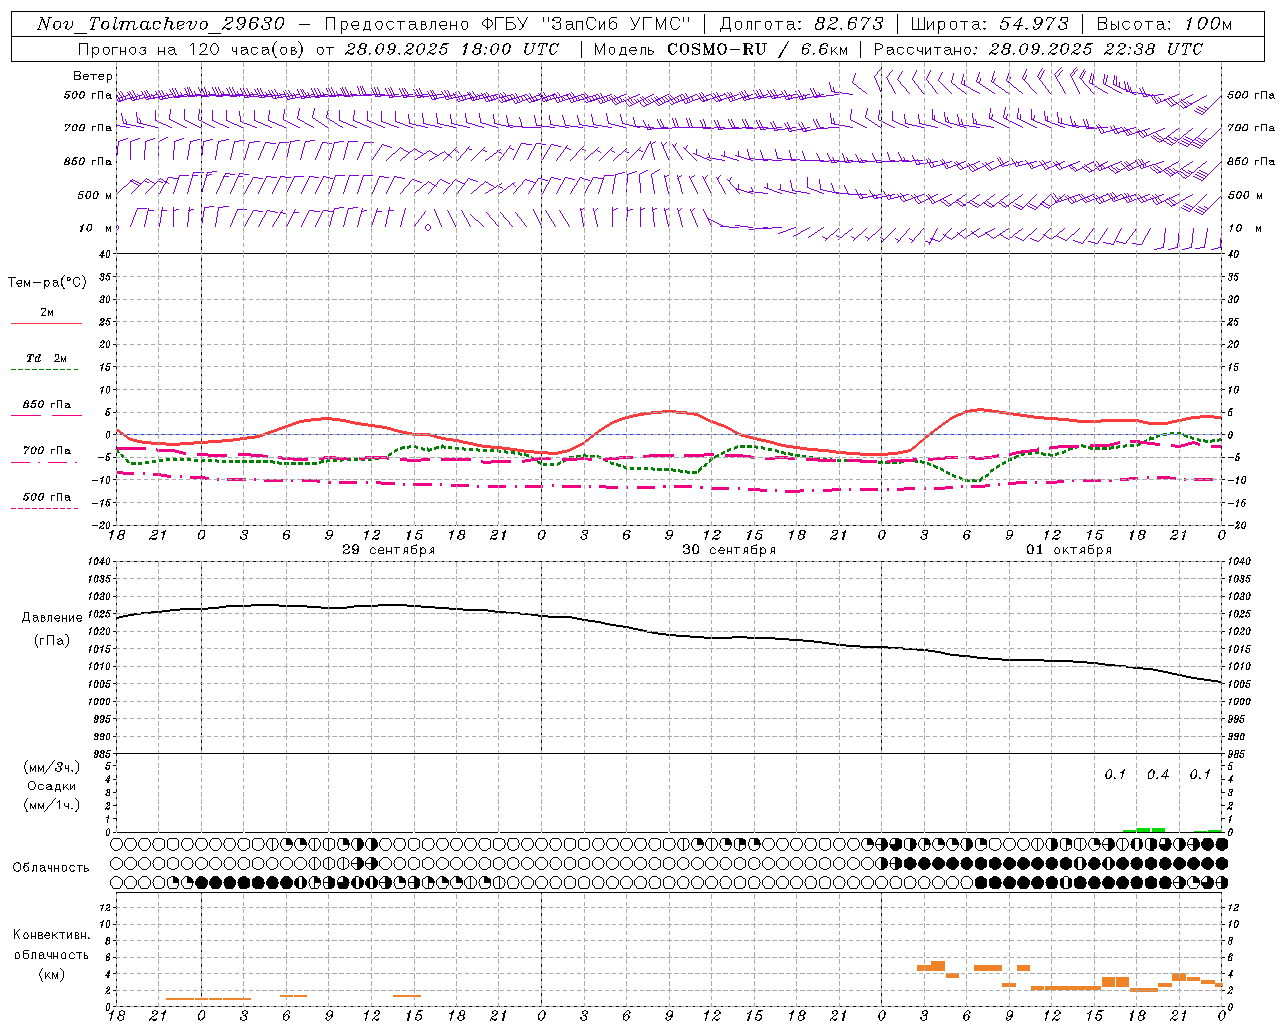Click the (мм/1ч.) precipitation unit label
The height and width of the screenshot is (1024, 1280).
click(52, 805)
